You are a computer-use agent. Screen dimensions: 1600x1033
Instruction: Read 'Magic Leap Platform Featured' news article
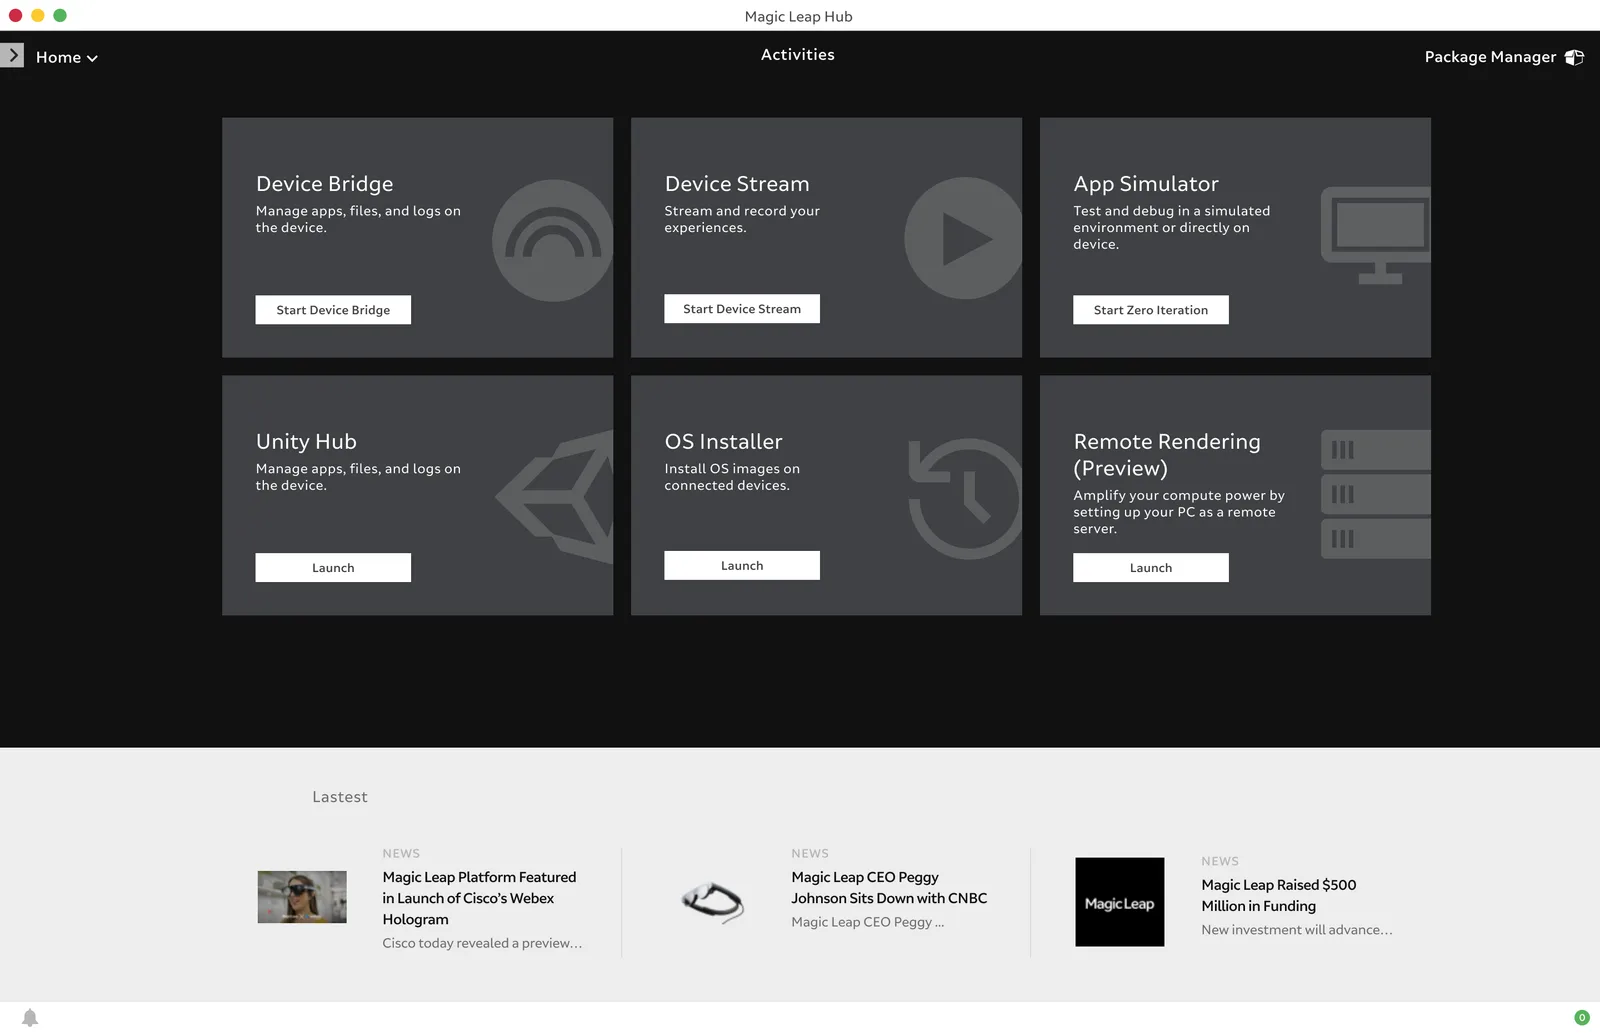click(x=480, y=898)
